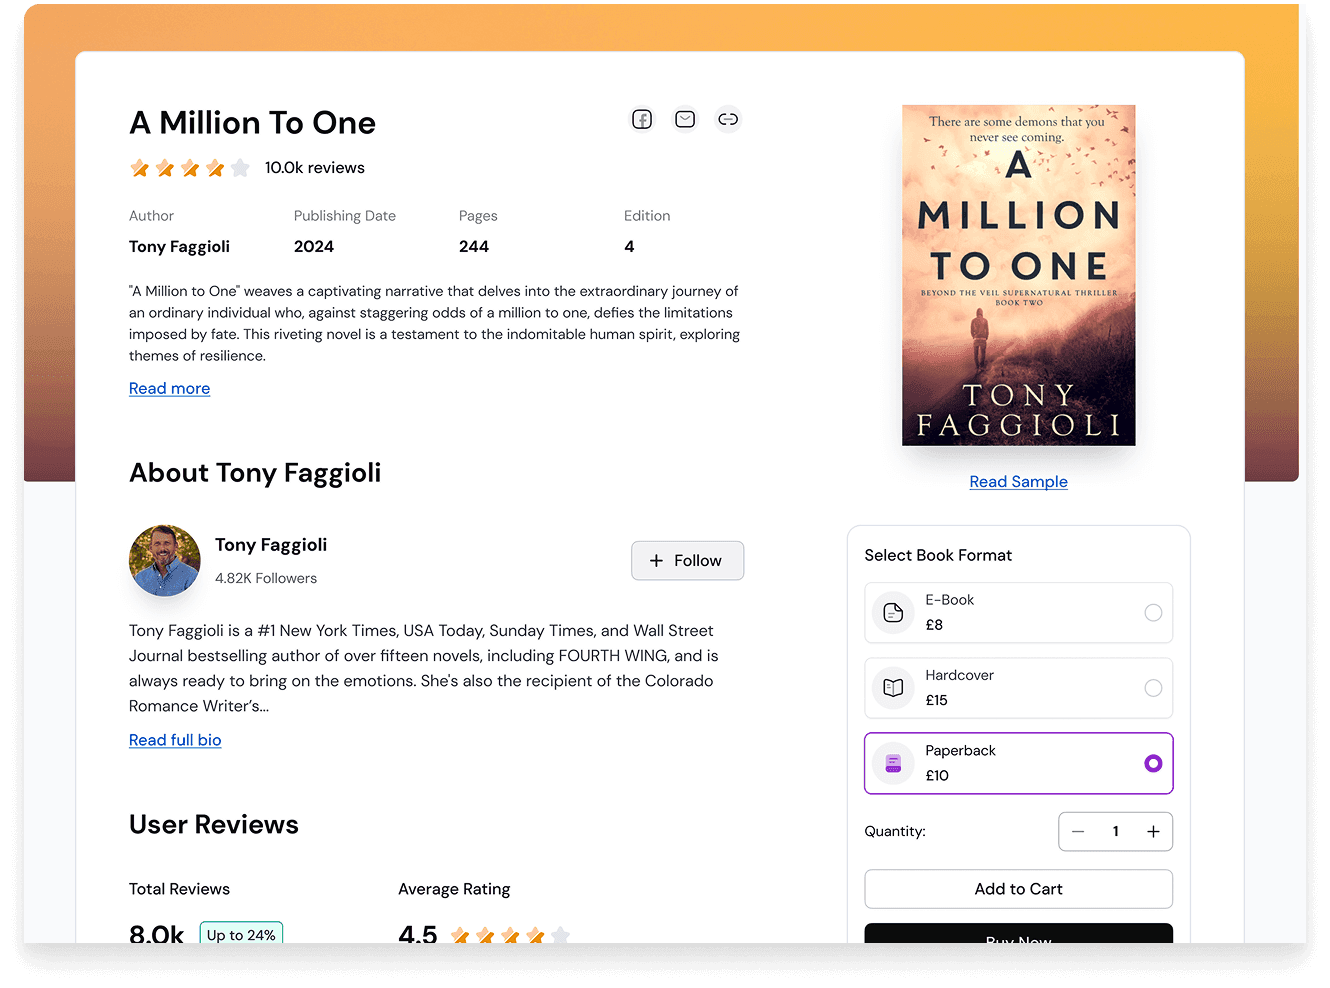Image resolution: width=1330 pixels, height=988 pixels.
Task: Decrease quantity with the minus icon
Action: 1078,832
